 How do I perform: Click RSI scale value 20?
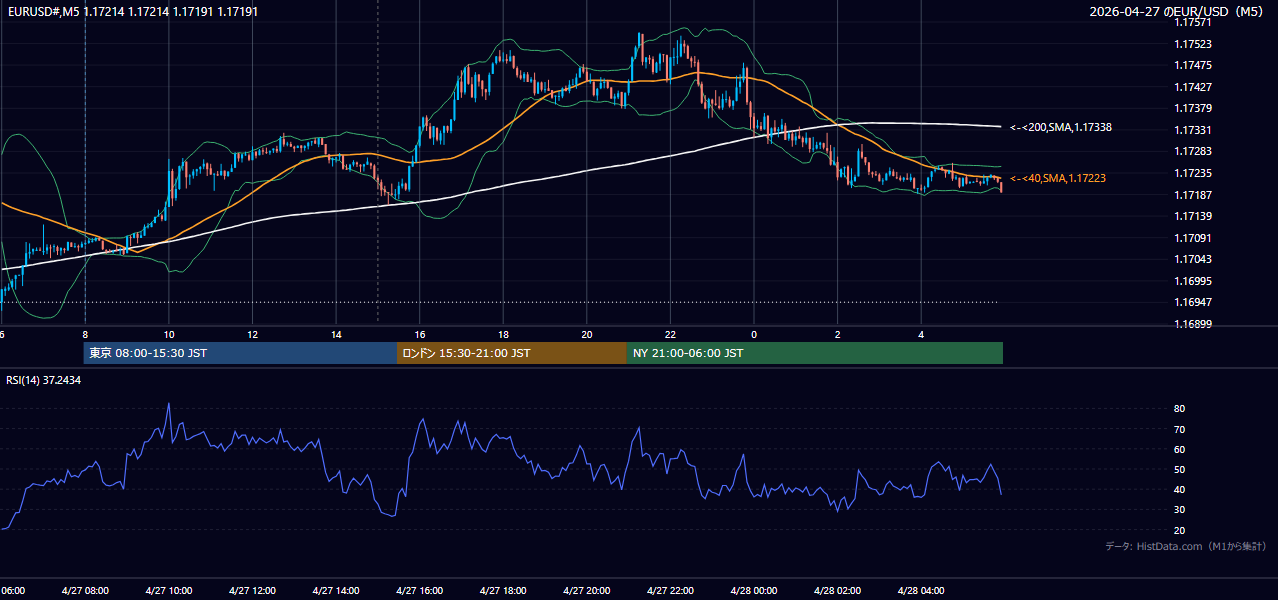point(1180,530)
